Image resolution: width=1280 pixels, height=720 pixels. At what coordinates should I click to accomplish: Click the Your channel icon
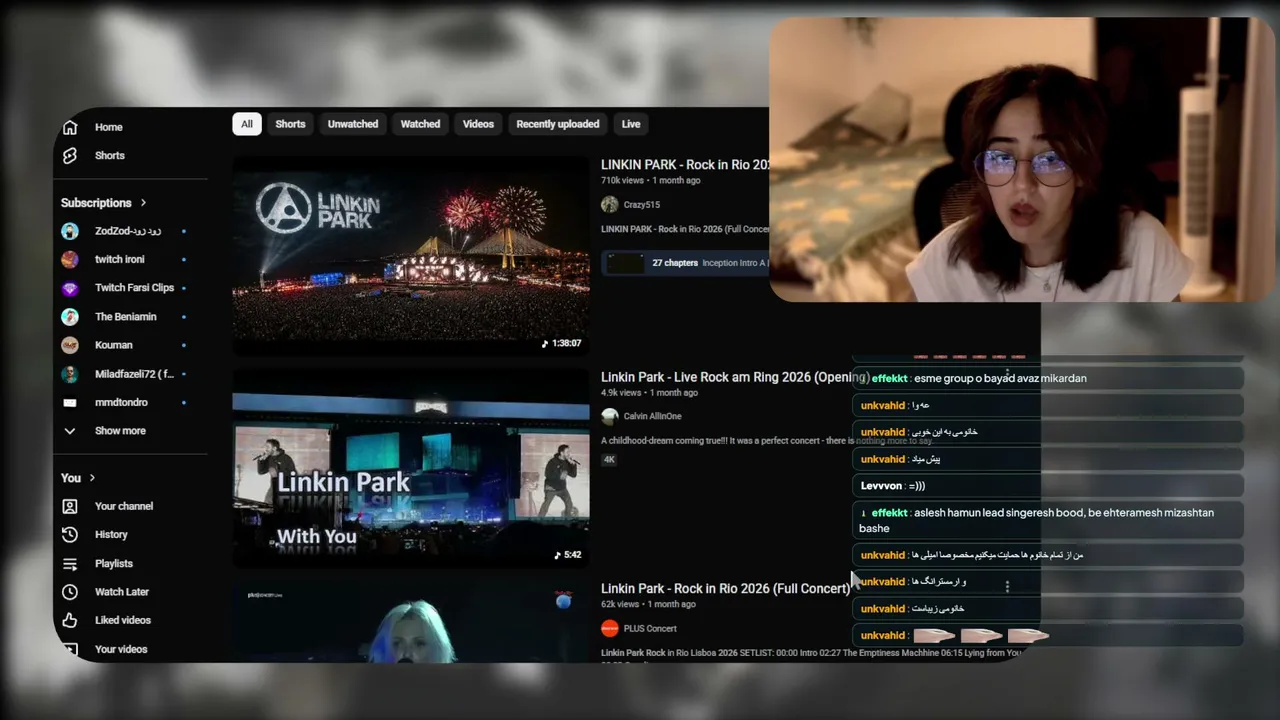click(70, 506)
